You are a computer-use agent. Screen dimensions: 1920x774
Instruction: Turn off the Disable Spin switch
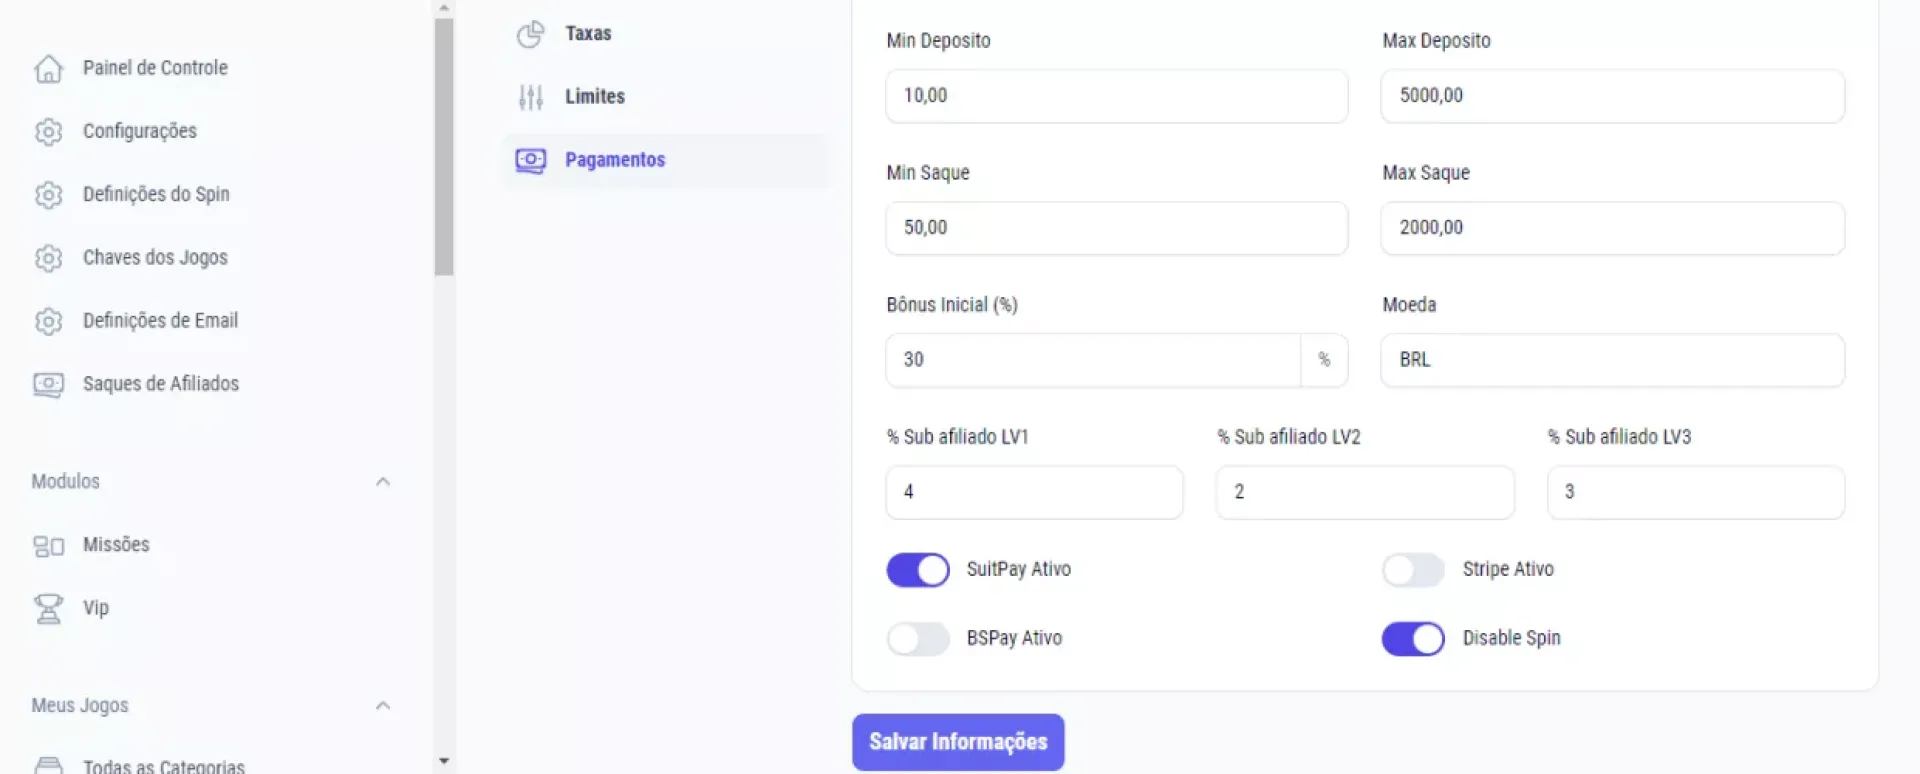click(1413, 639)
